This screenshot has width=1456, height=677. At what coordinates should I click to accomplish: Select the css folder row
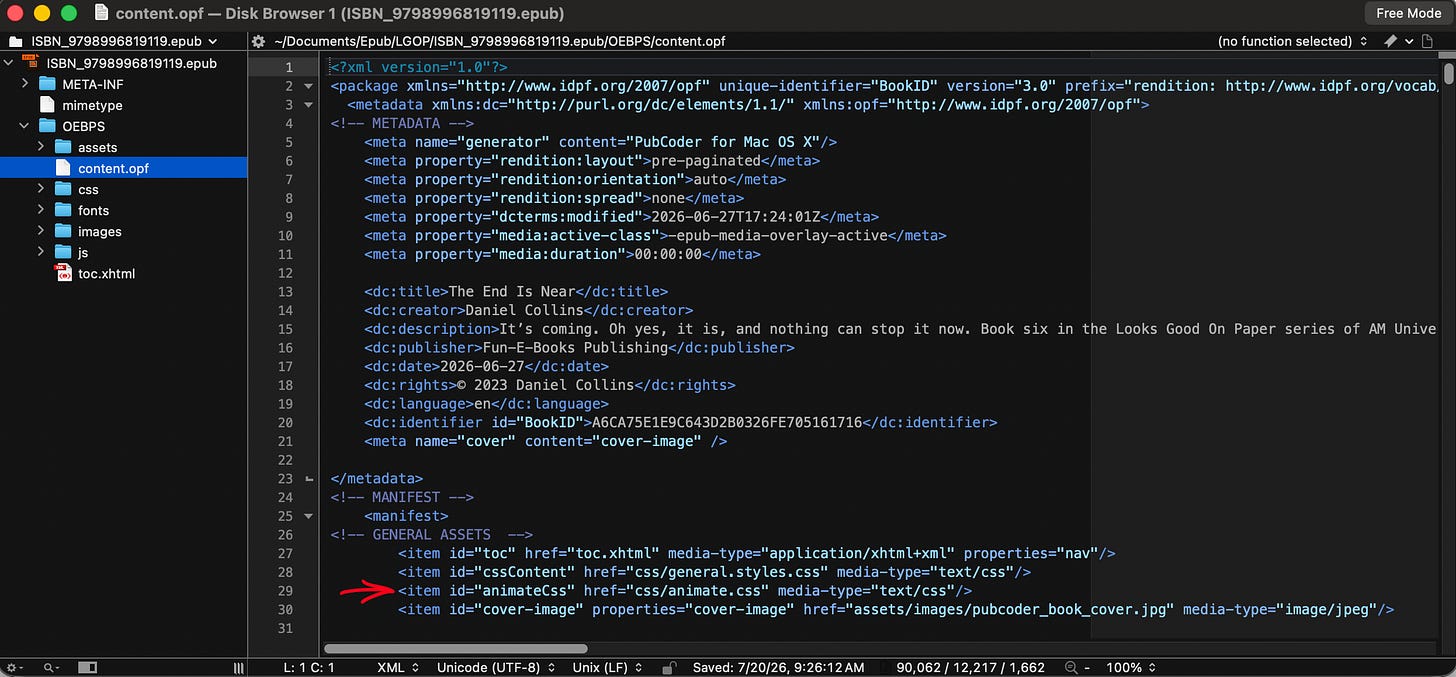coord(123,189)
